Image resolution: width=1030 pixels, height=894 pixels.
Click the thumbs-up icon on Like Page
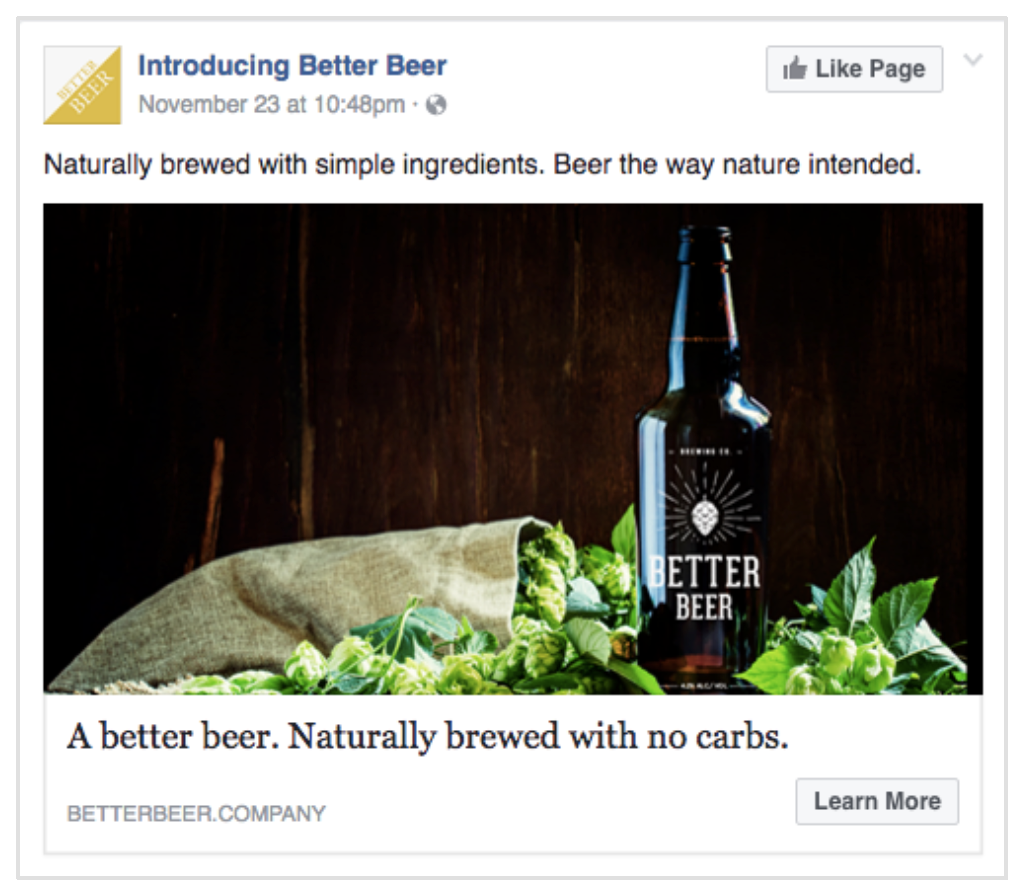[795, 69]
